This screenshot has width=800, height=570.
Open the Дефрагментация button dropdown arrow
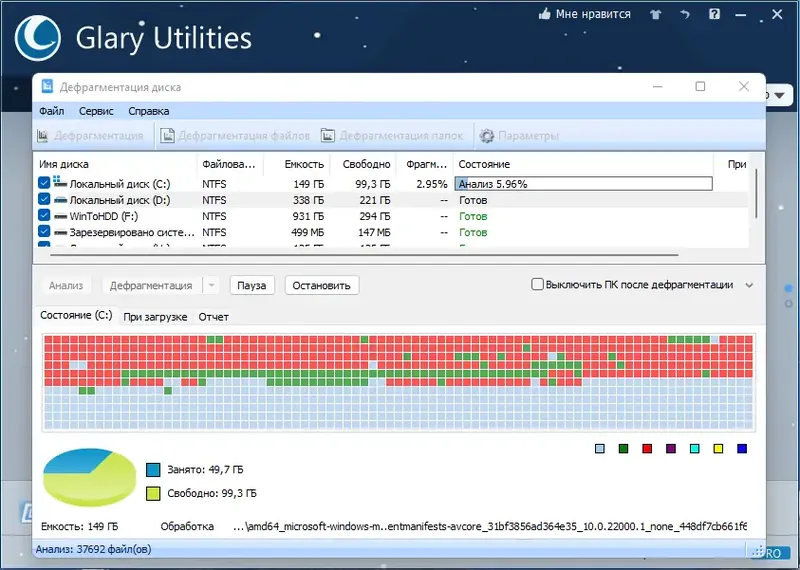(x=211, y=285)
